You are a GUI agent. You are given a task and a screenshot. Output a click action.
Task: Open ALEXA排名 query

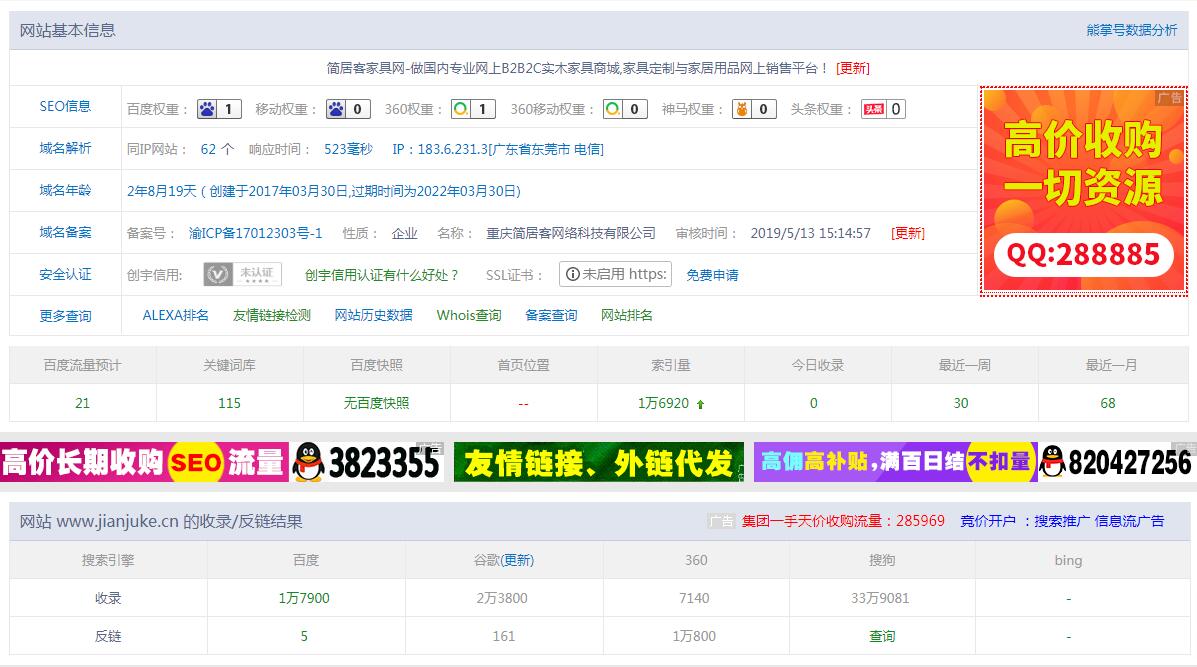(x=176, y=315)
